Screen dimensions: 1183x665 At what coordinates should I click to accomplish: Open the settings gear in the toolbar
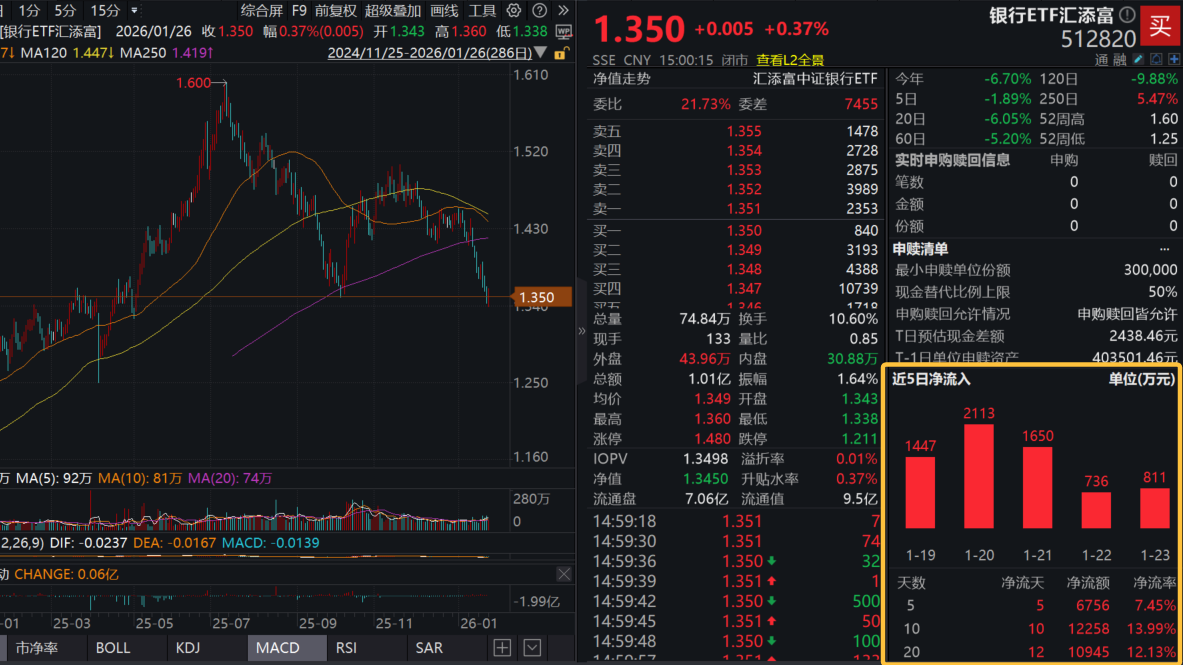pyautogui.click(x=514, y=10)
